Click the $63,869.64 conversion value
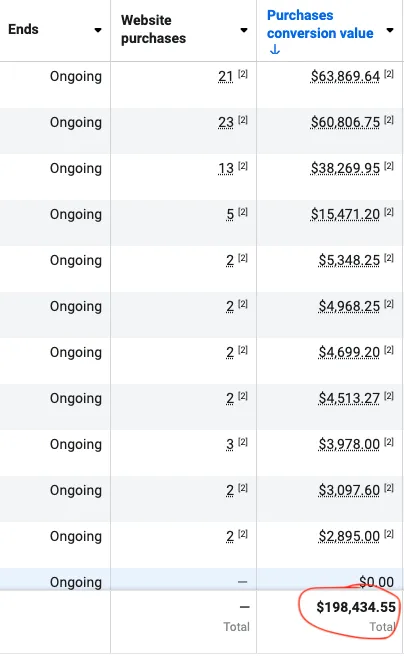 (345, 77)
